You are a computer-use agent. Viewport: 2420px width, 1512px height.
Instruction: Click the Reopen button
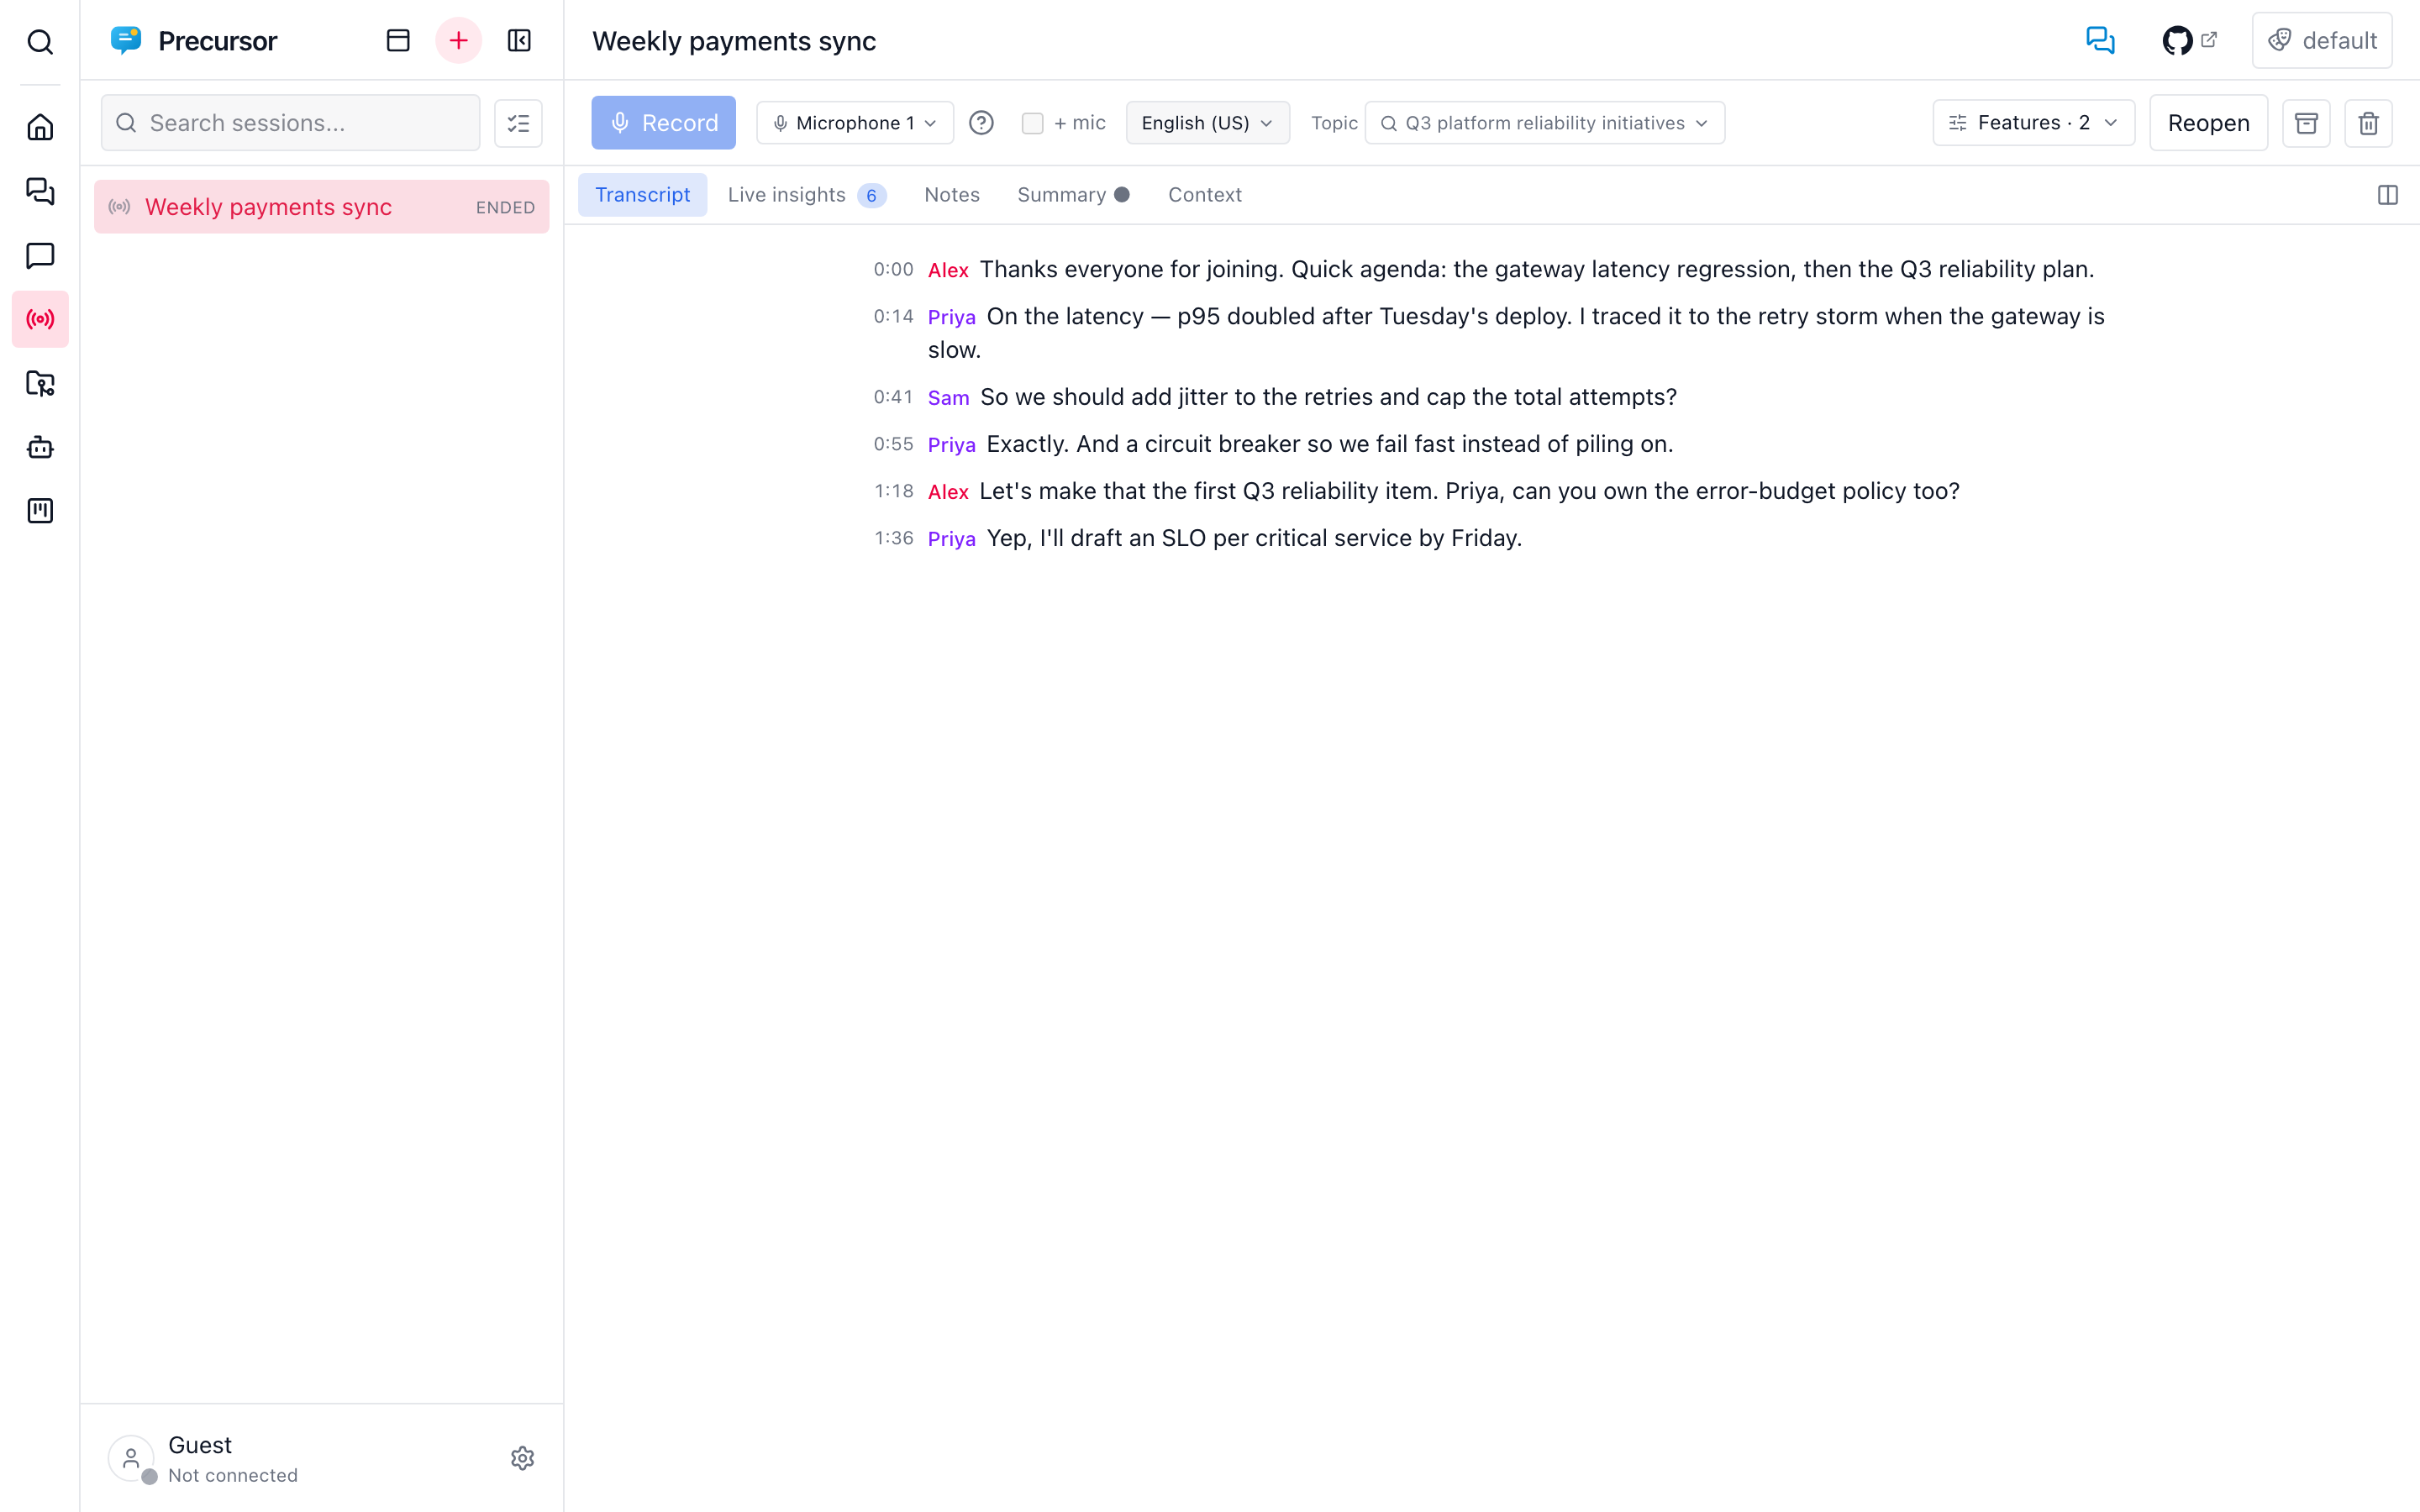(2208, 123)
